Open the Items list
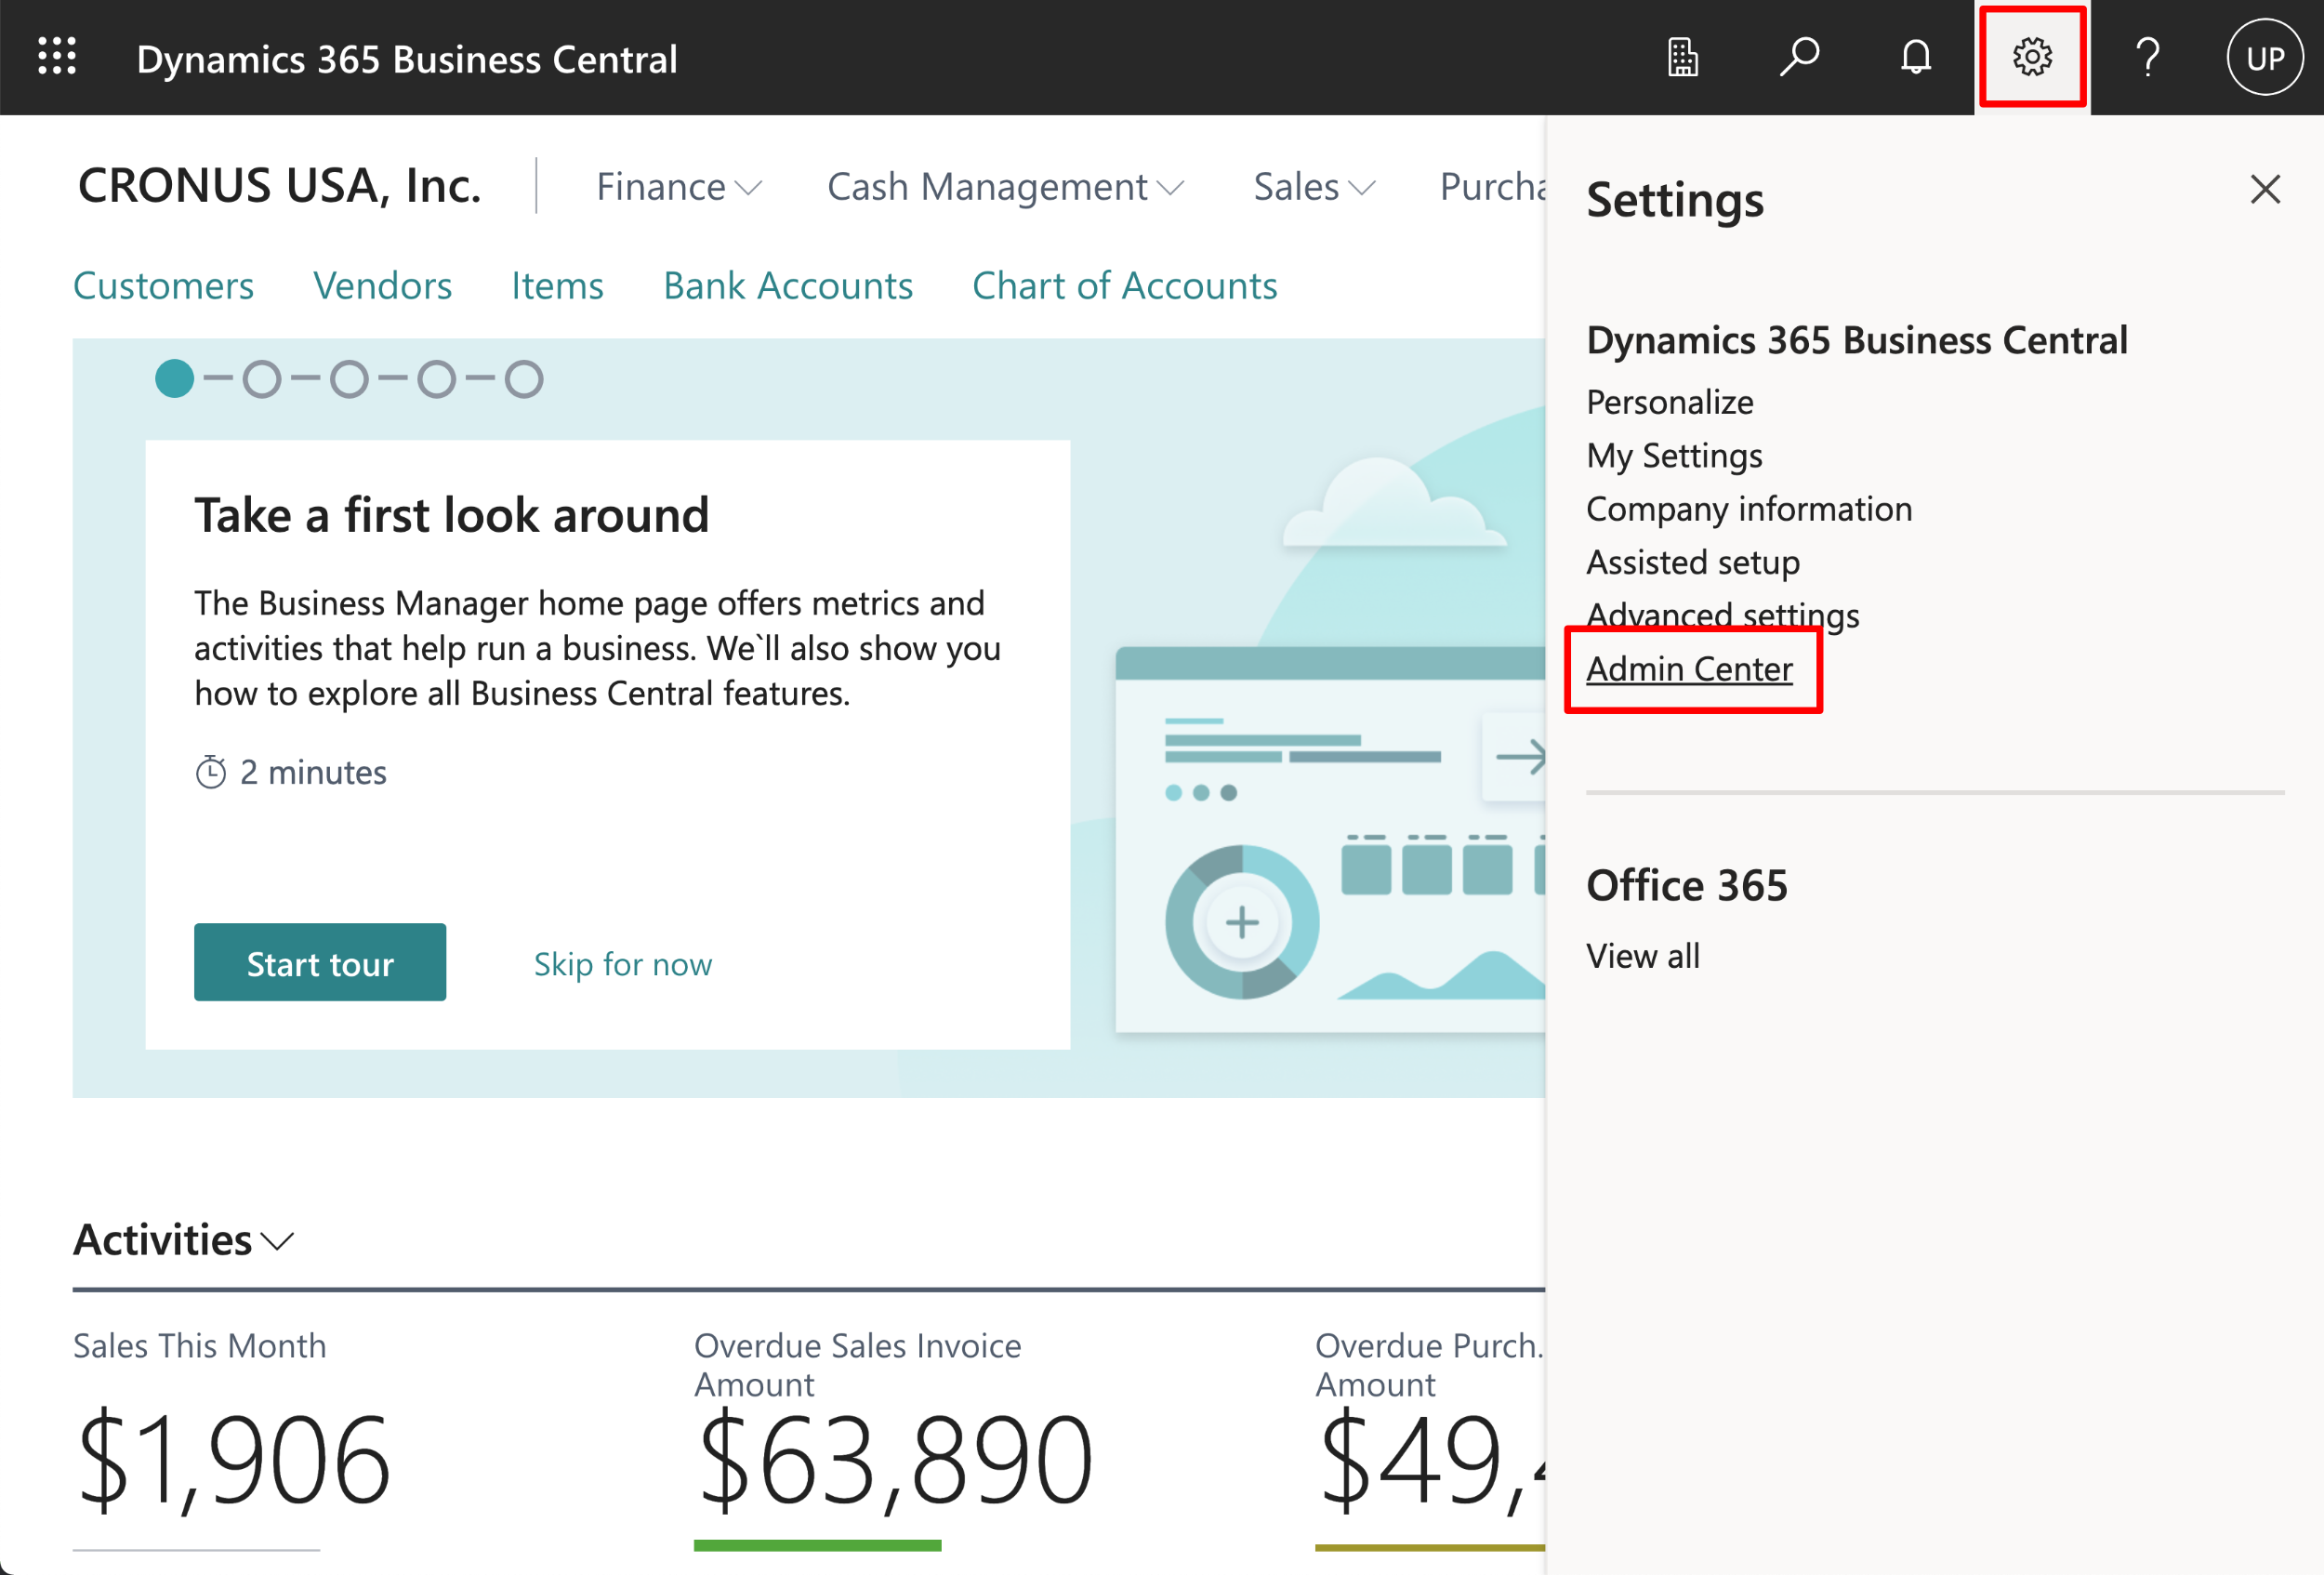Screen dimensions: 2324x1575 pyautogui.click(x=558, y=286)
